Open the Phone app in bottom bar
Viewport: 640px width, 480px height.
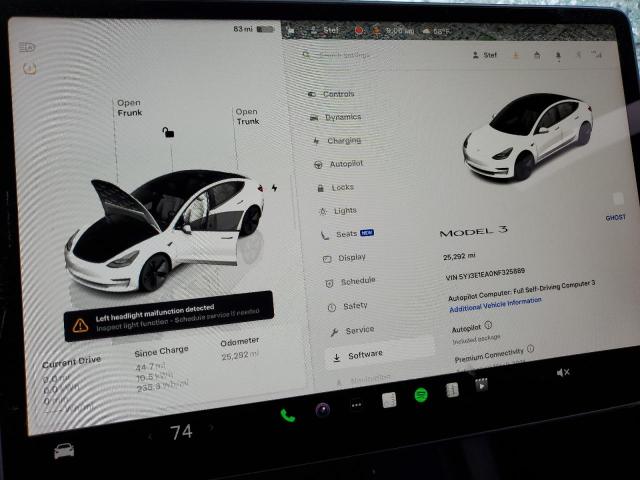[287, 416]
